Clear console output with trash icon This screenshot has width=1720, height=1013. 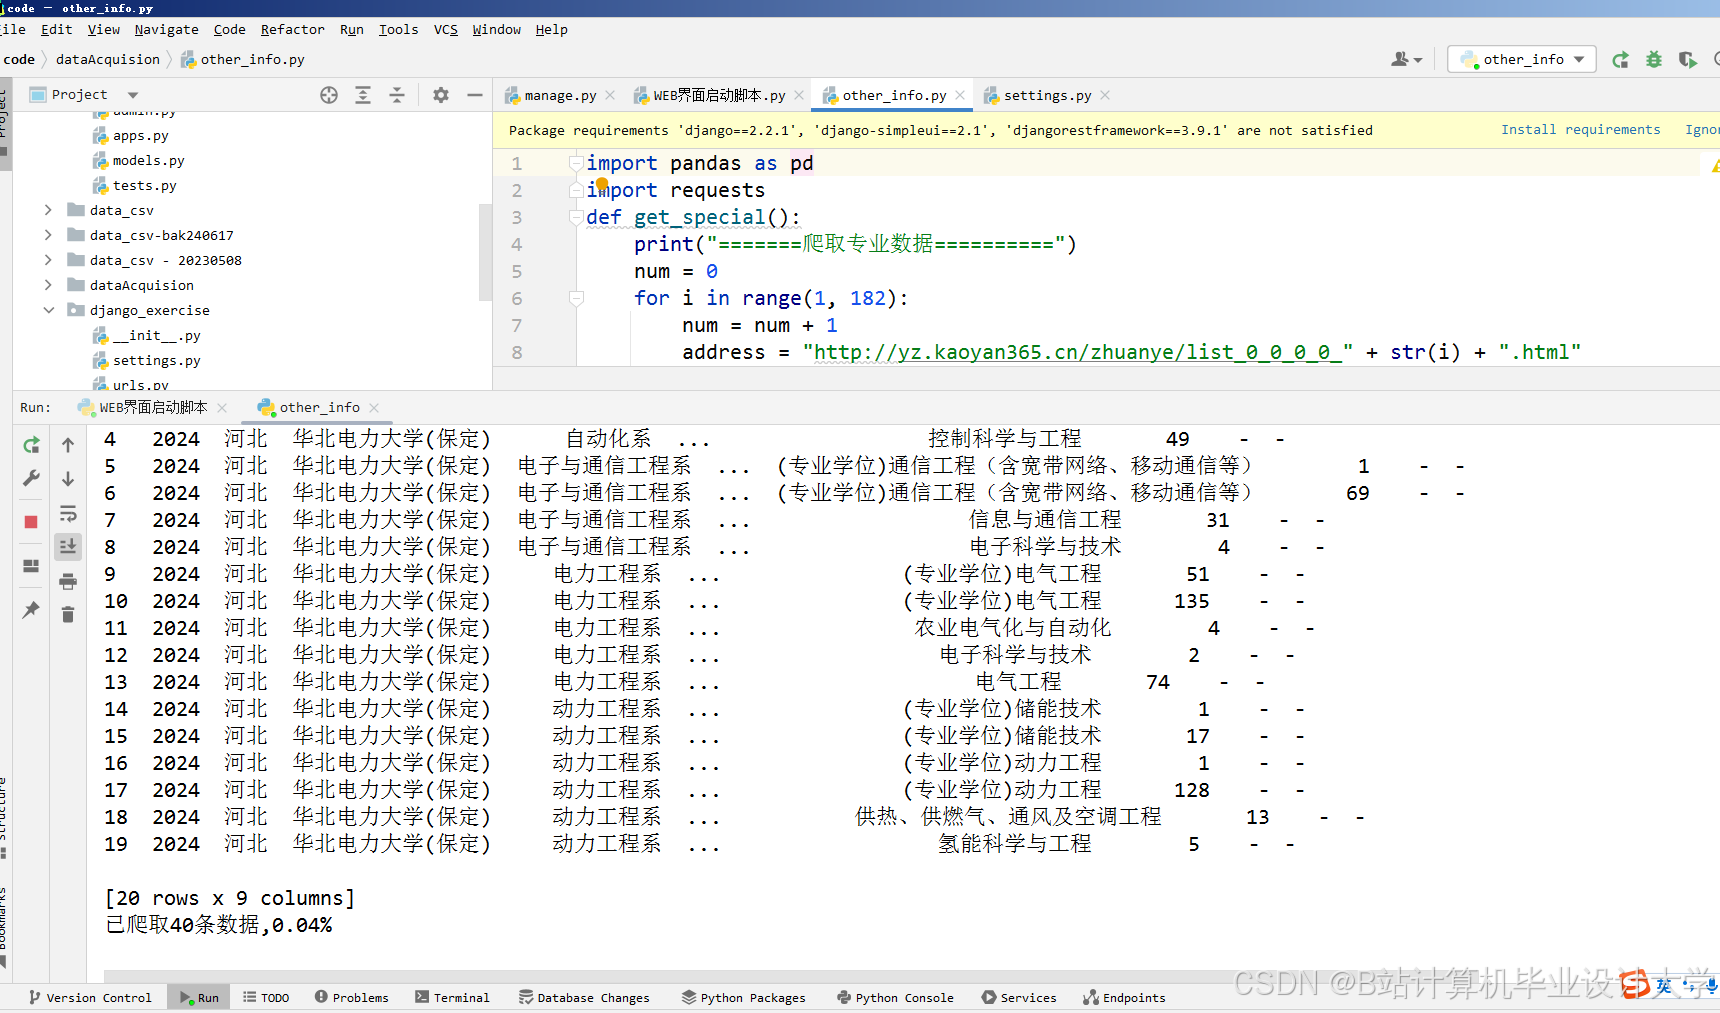(68, 615)
